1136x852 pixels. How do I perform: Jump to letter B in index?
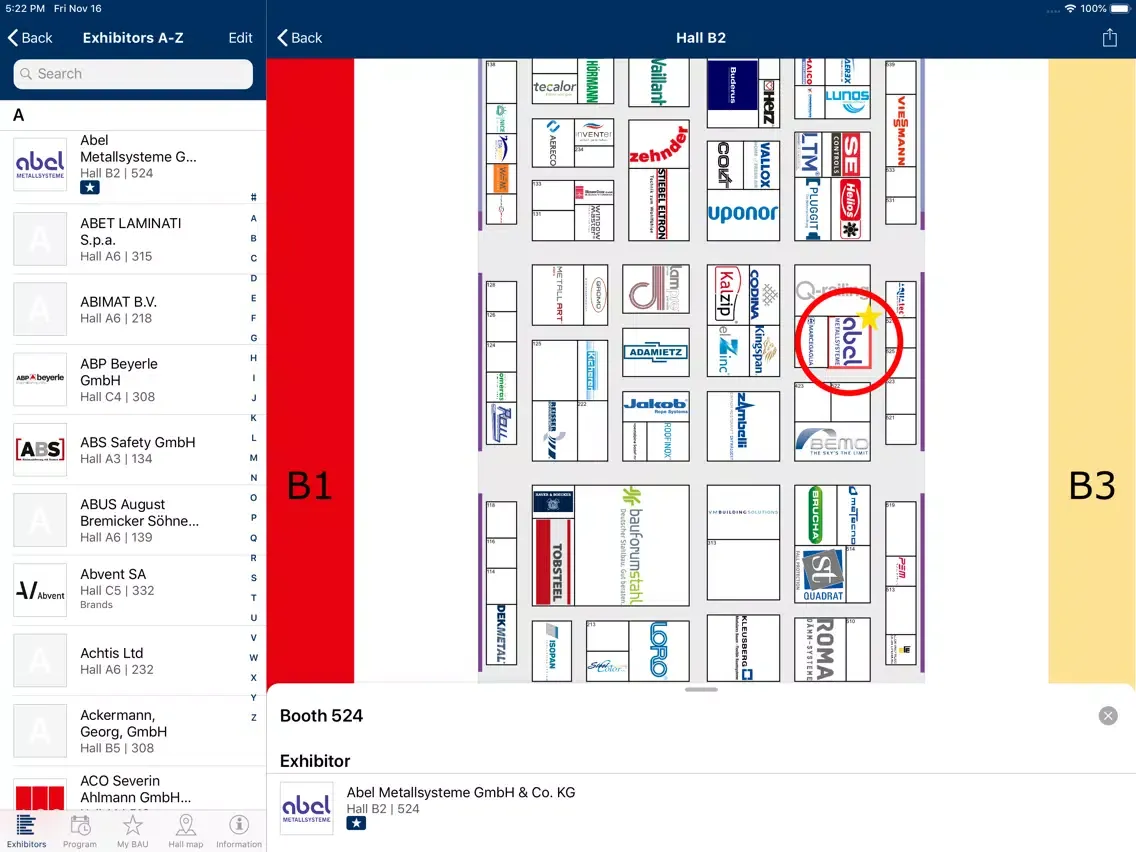[x=254, y=238]
